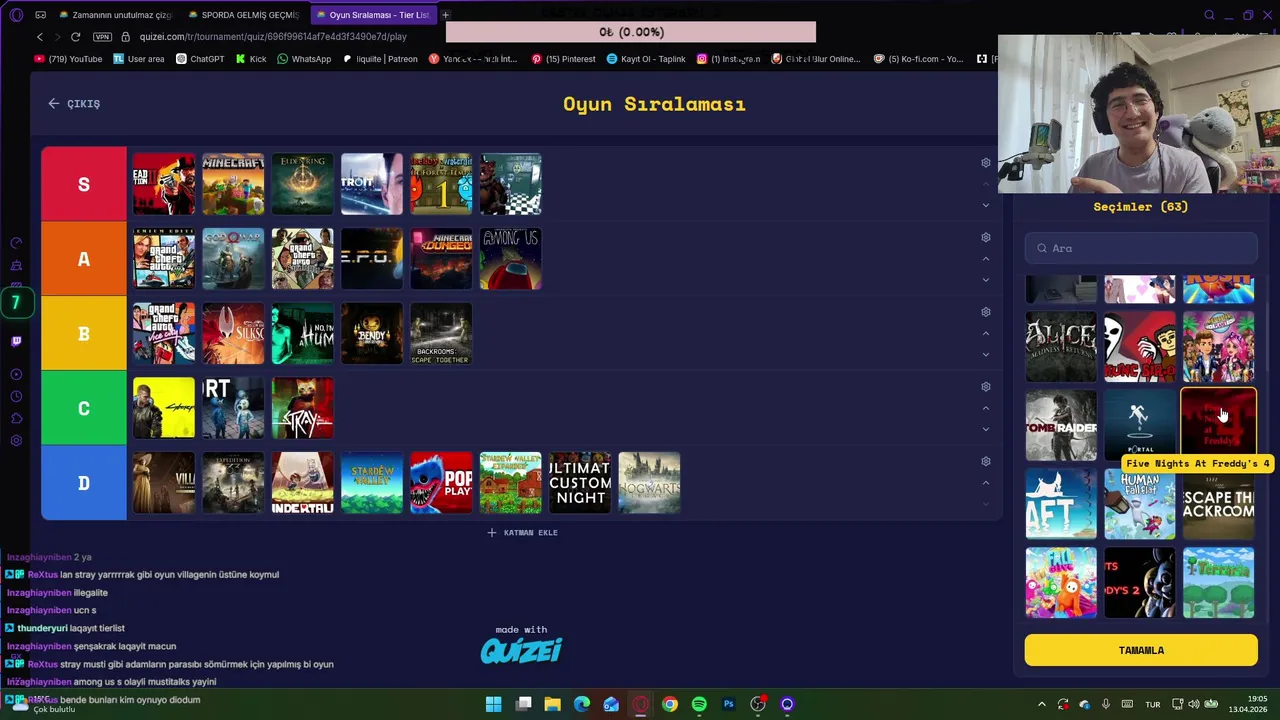
Task: Move A tier row up with chevron
Action: point(985,259)
